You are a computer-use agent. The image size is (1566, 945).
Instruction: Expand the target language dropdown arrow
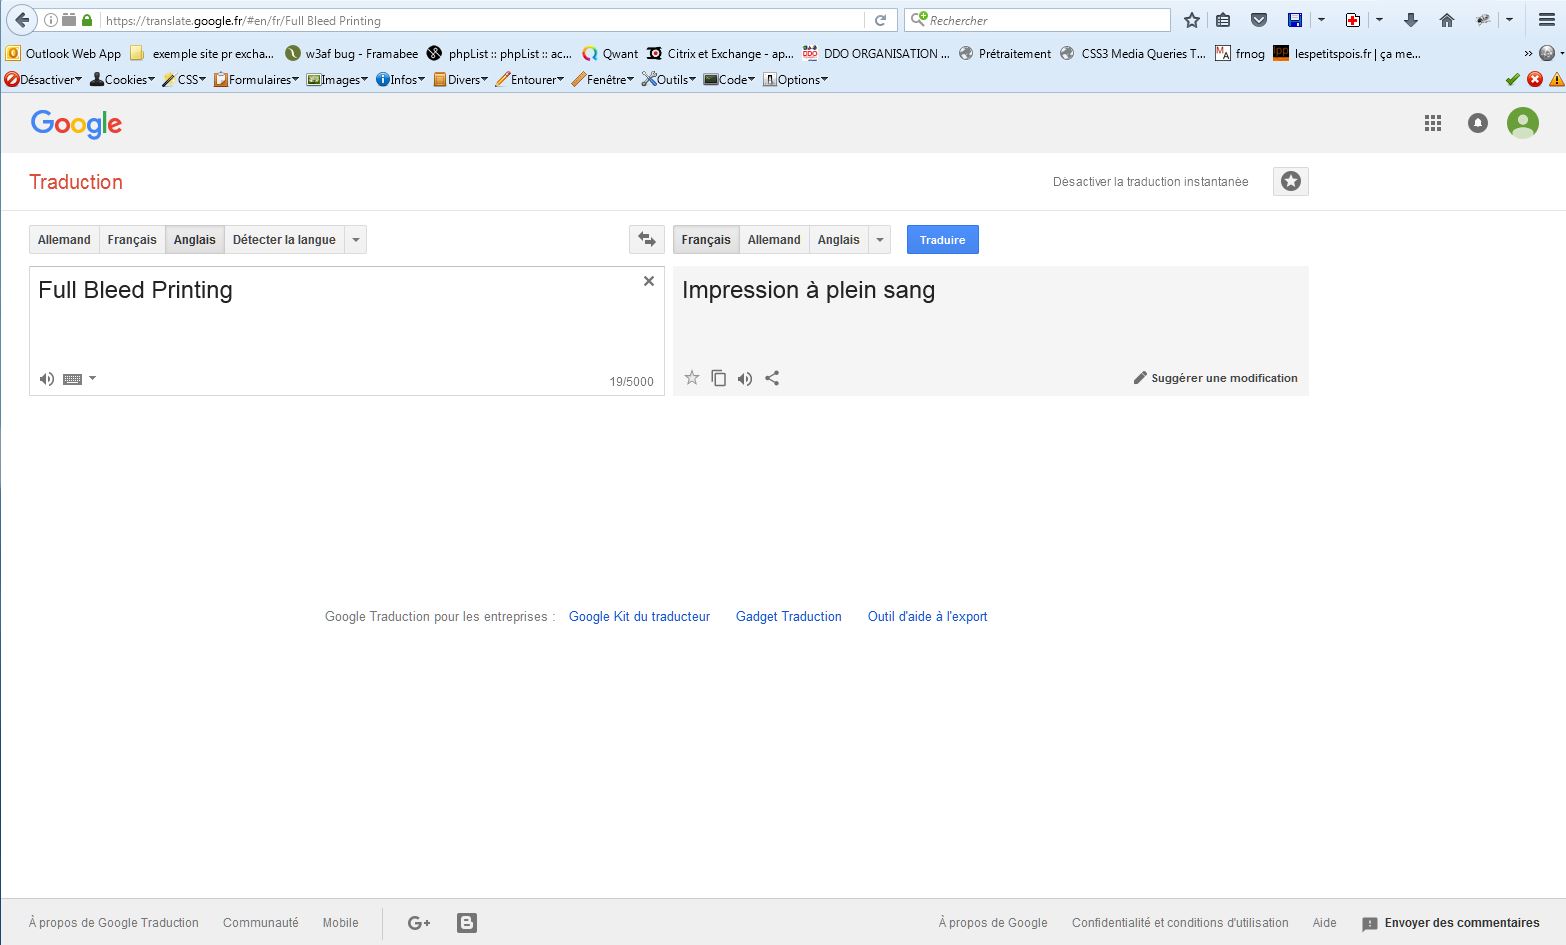point(879,240)
